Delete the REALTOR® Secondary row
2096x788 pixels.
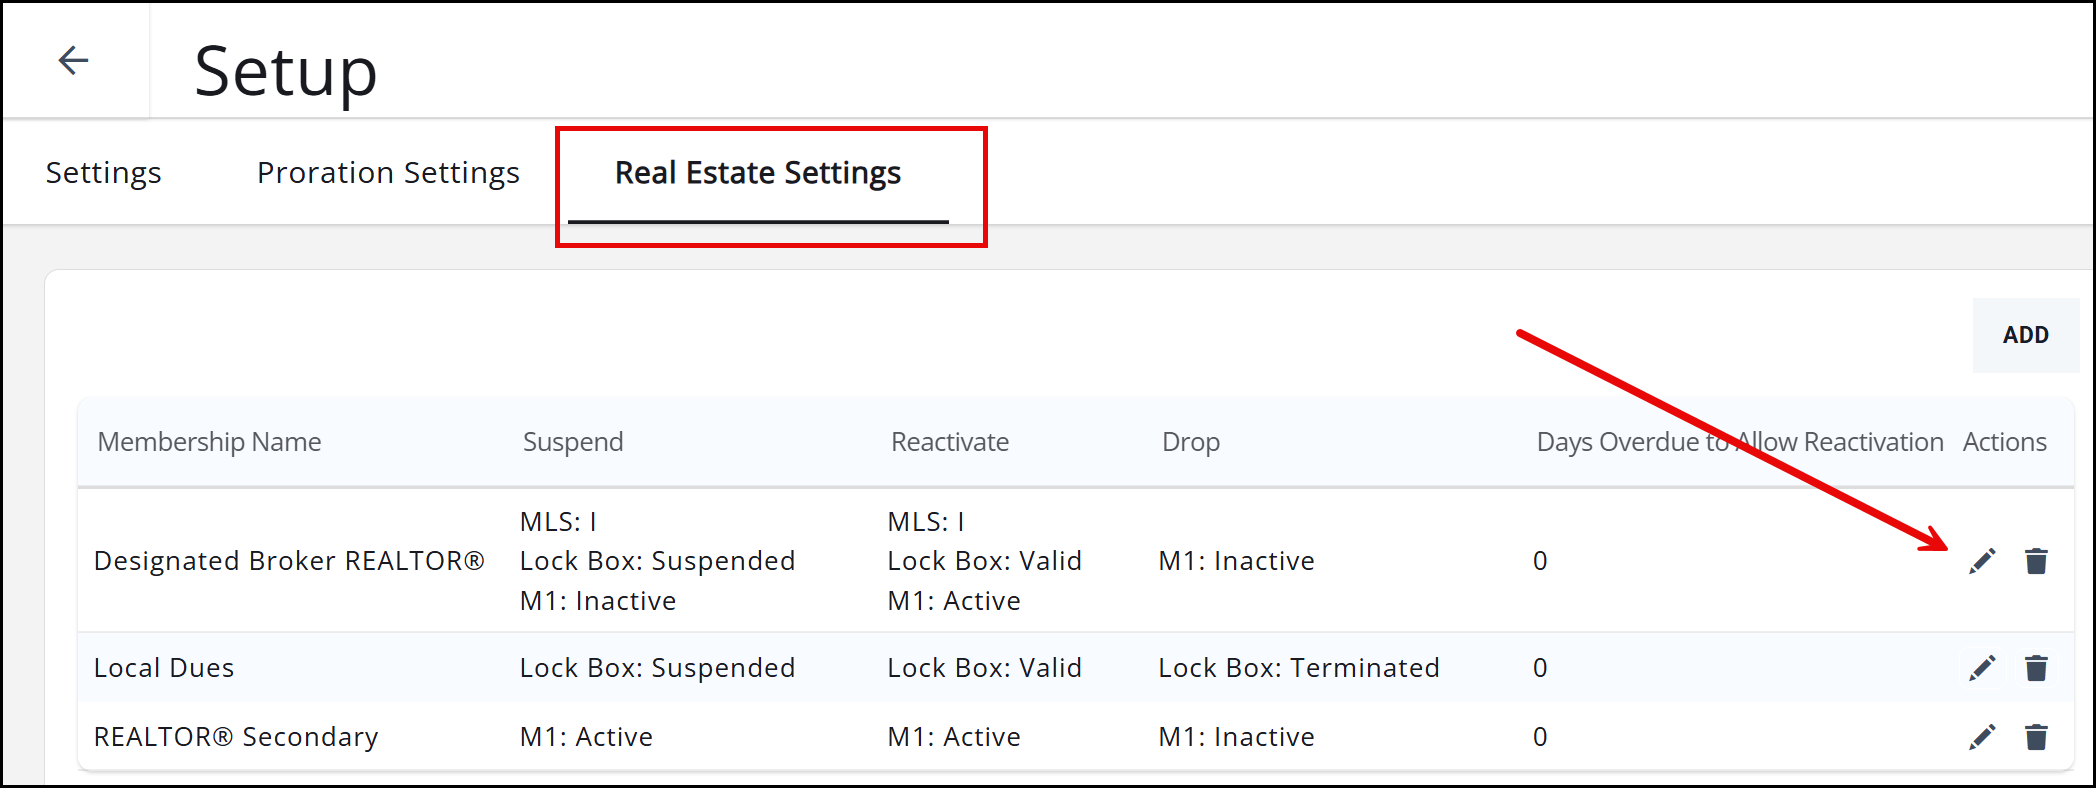(2036, 737)
